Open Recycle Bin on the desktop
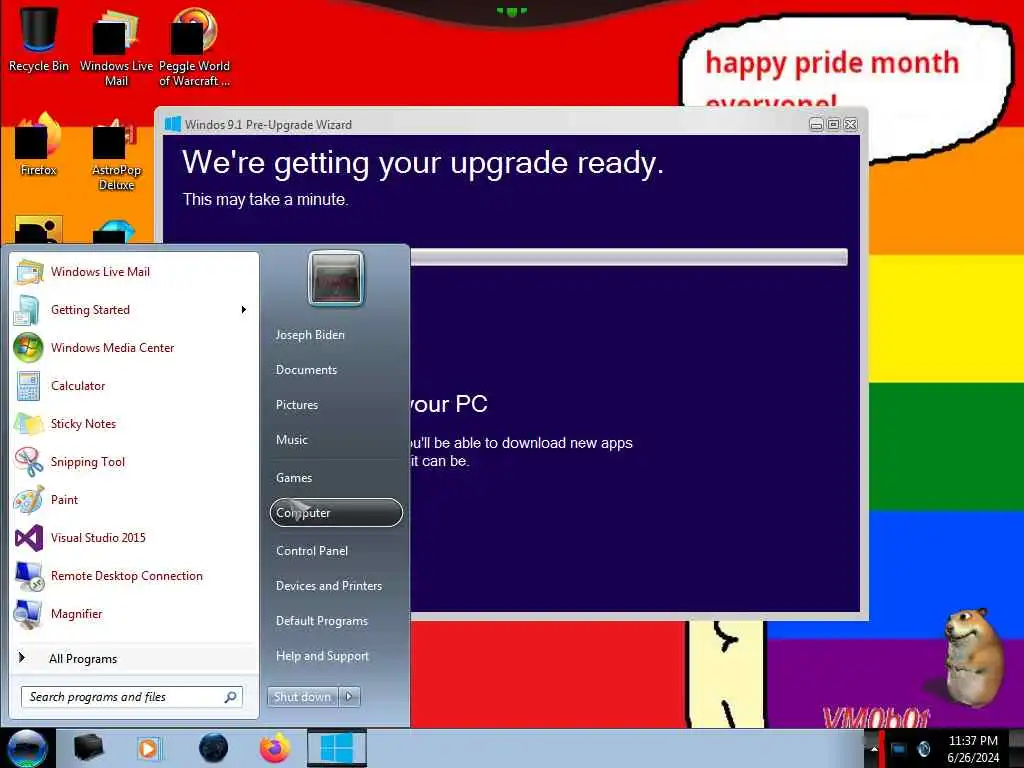The image size is (1024, 768). click(39, 39)
